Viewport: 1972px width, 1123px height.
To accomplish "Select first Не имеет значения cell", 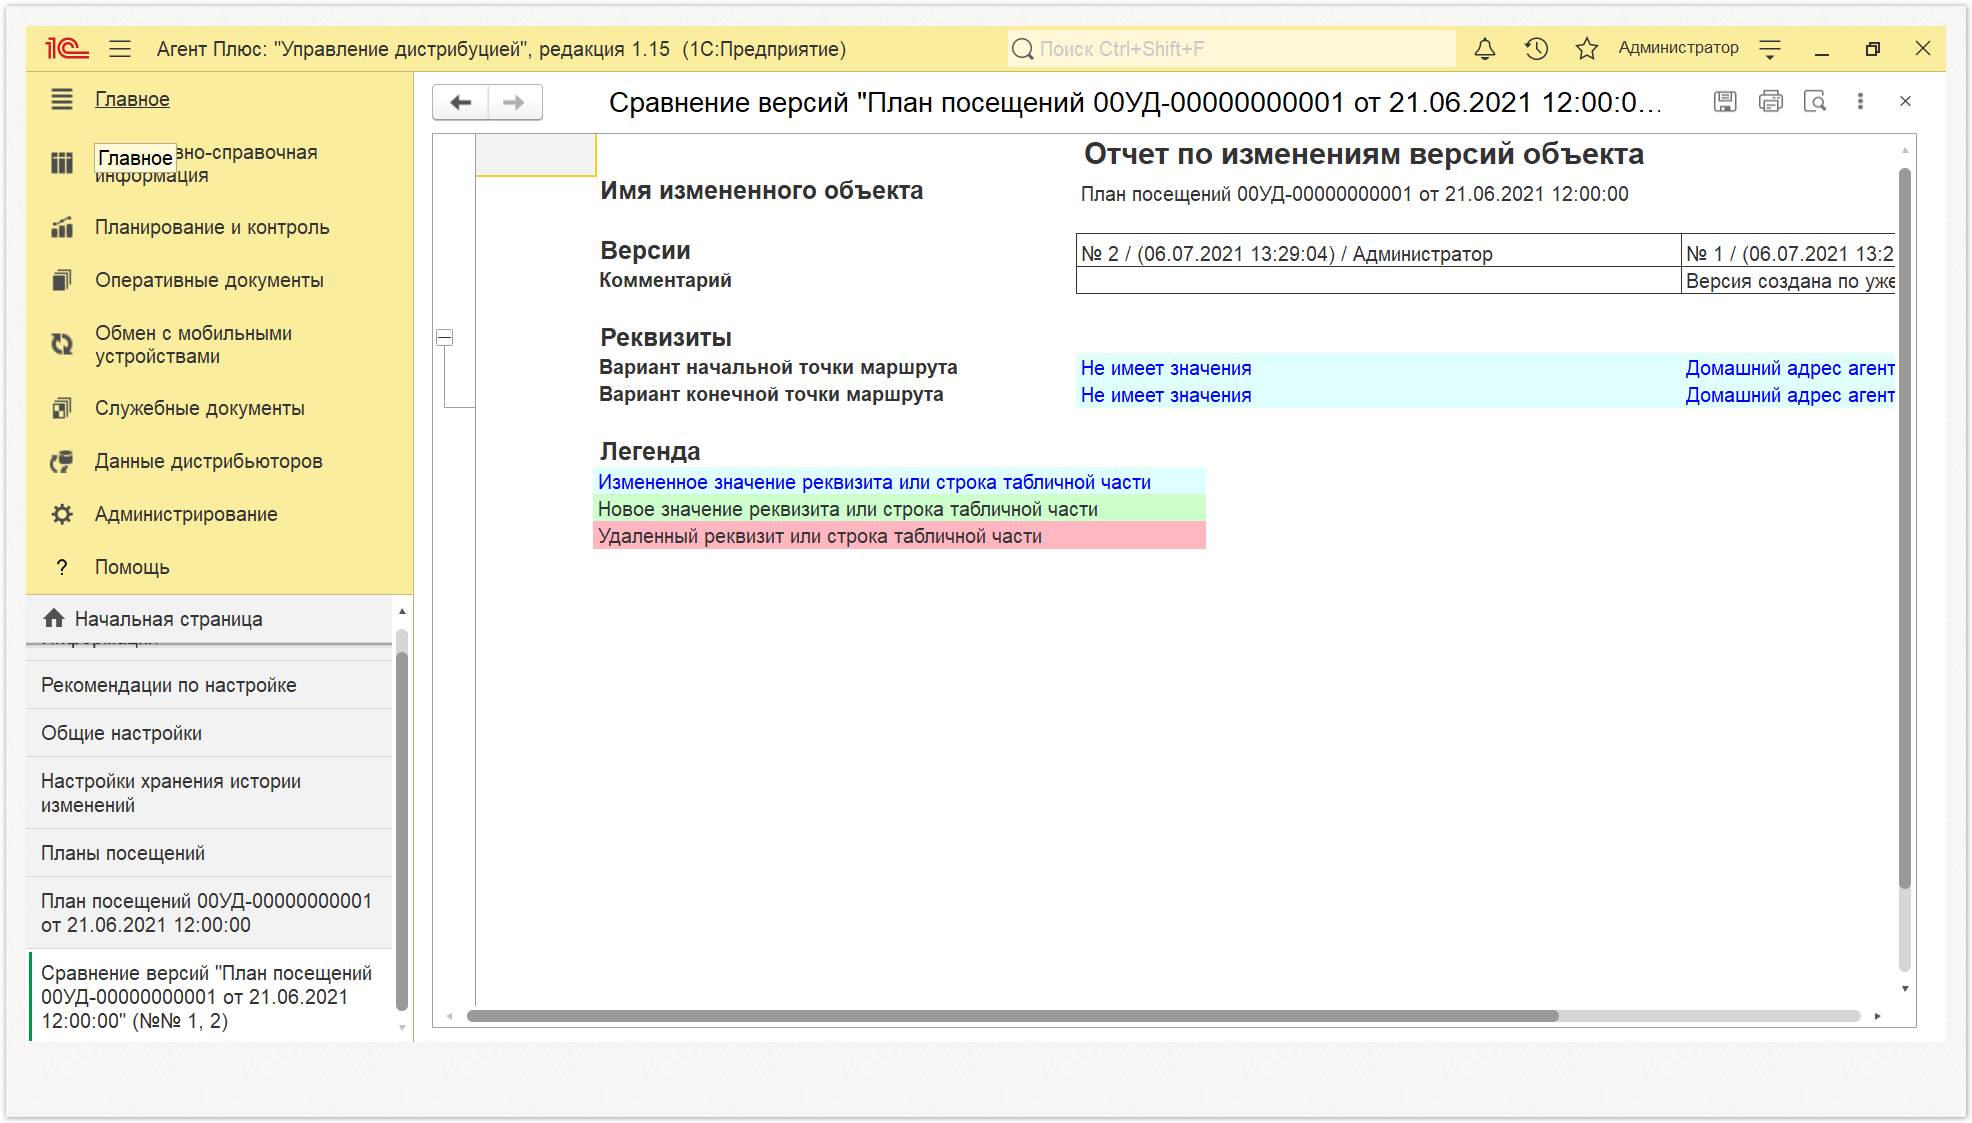I will point(1378,368).
